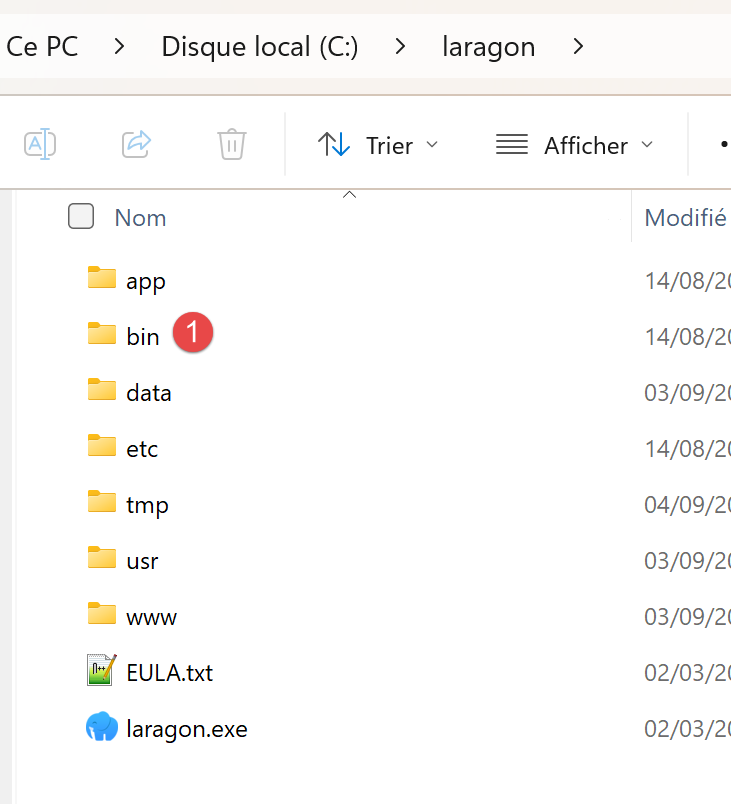Select the usr folder icon
The image size is (731, 804).
[x=101, y=557]
